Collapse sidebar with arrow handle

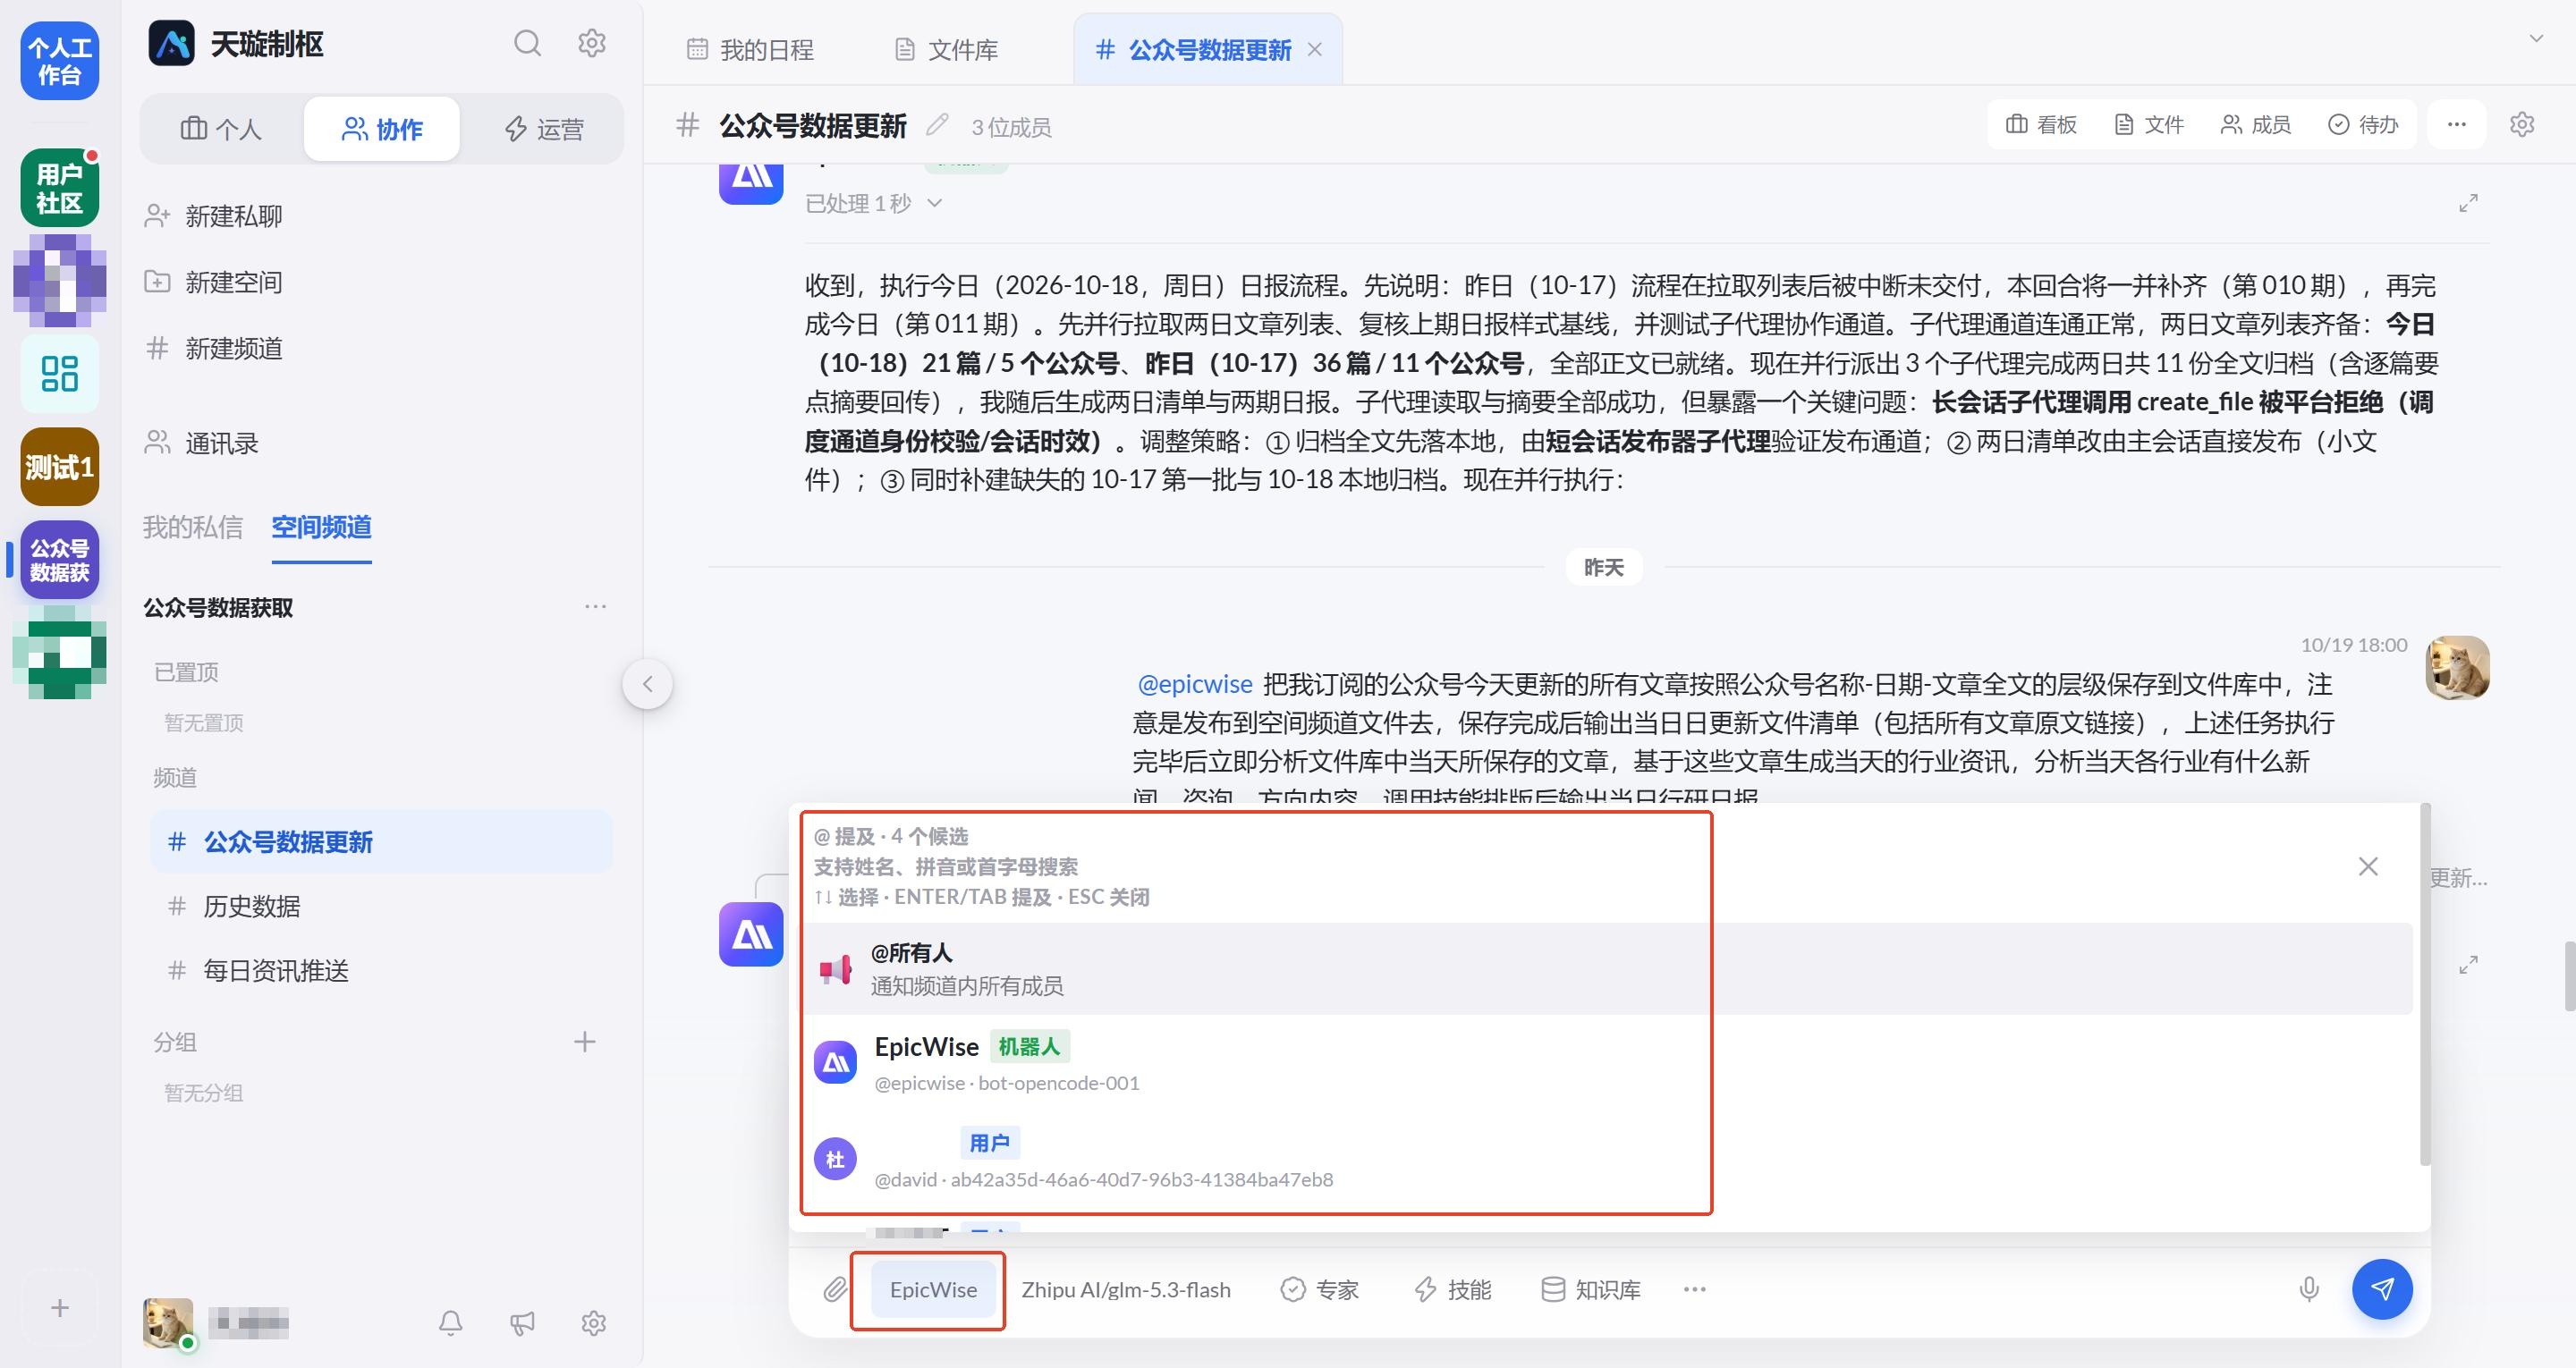[x=647, y=684]
